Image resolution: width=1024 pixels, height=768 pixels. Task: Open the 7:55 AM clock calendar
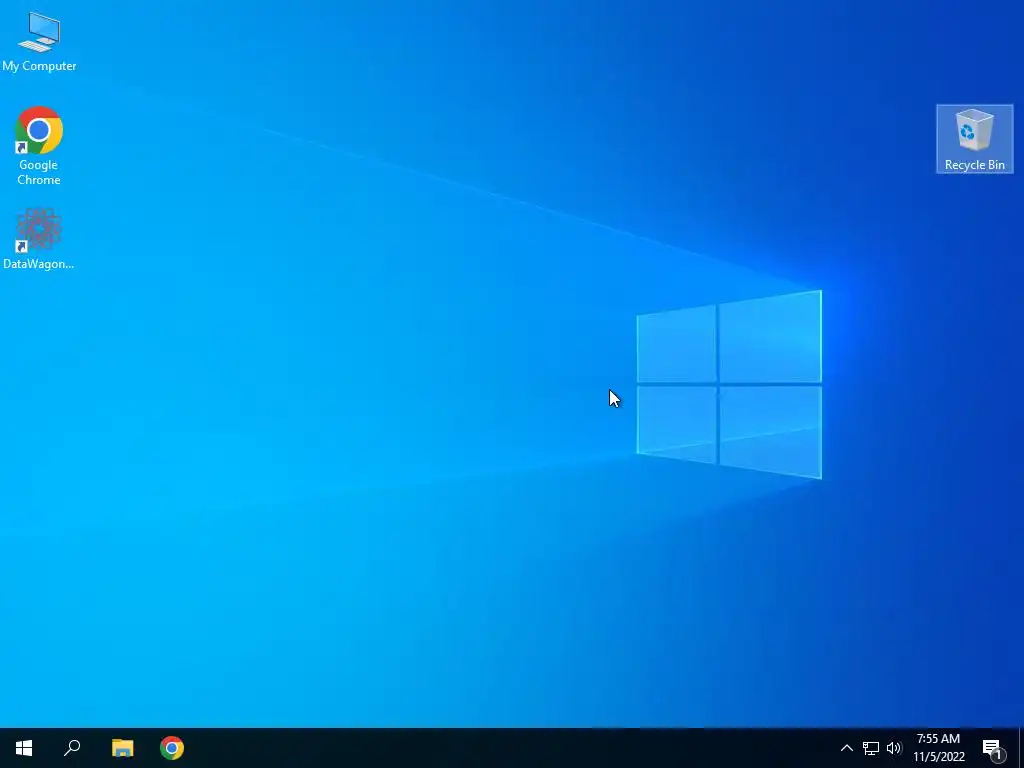tap(938, 748)
